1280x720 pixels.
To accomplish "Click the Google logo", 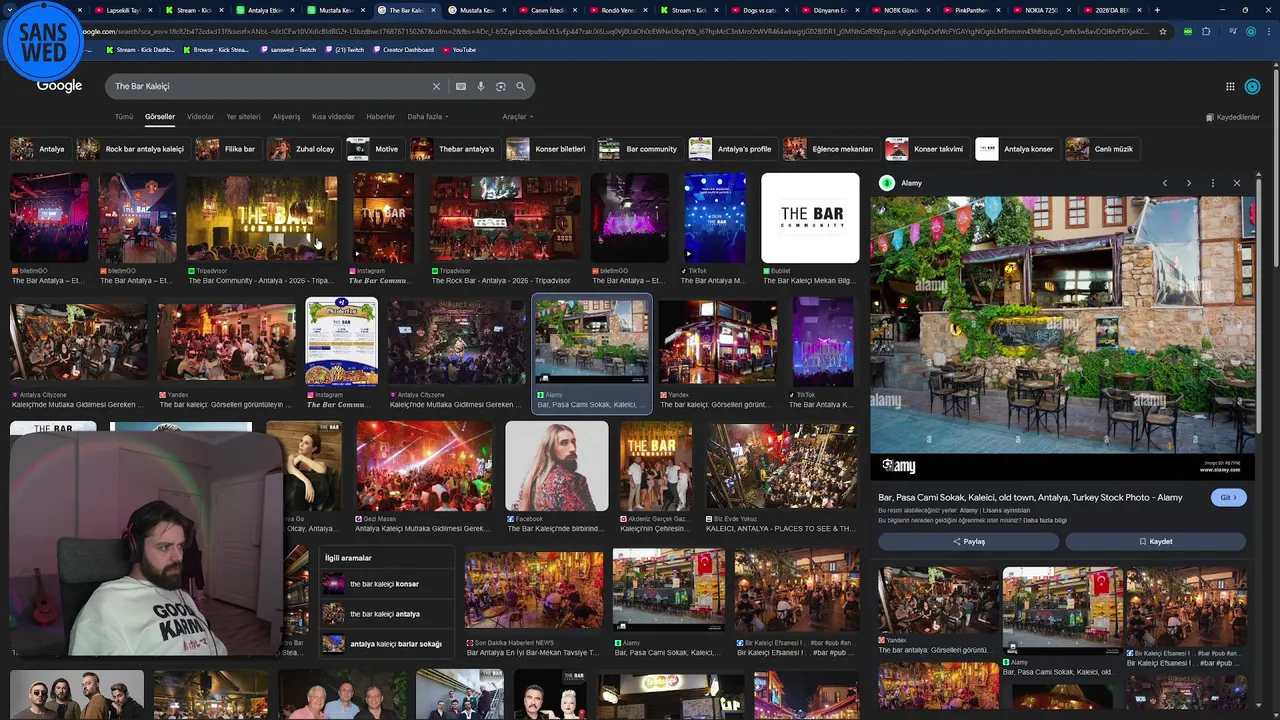I will point(59,86).
